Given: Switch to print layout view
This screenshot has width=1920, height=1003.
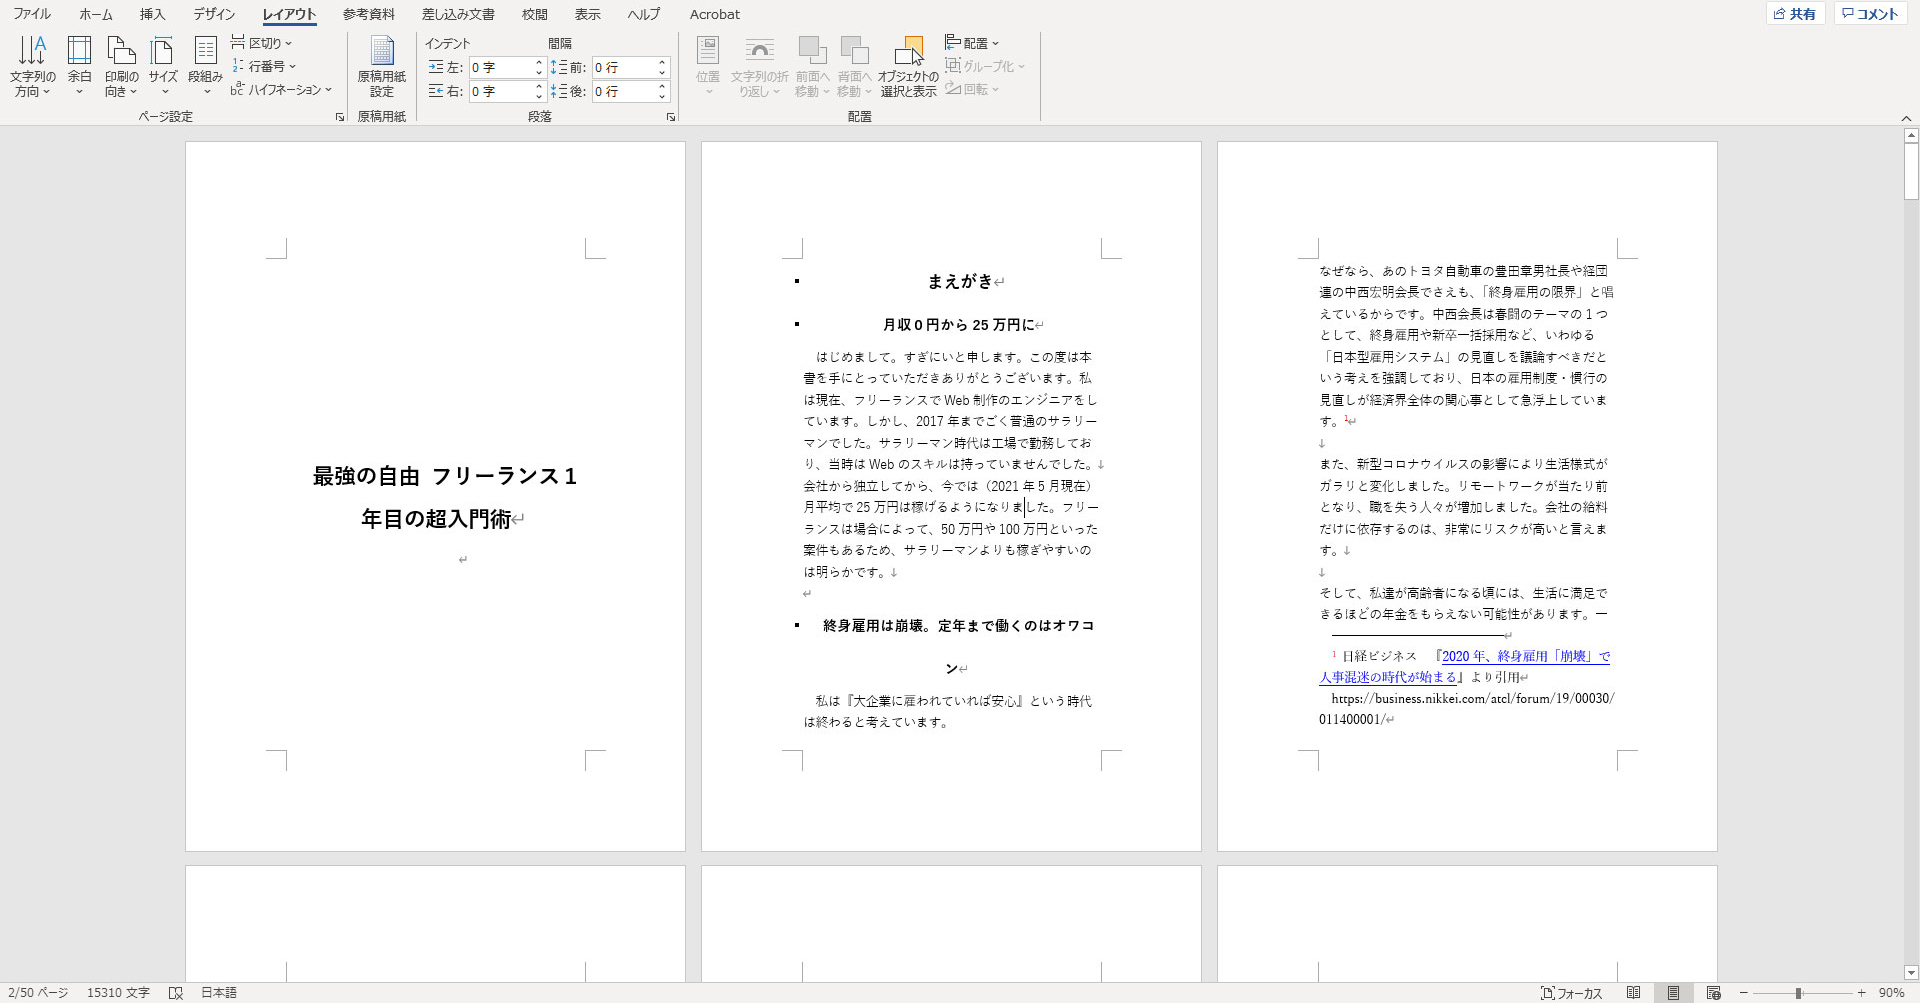Looking at the screenshot, I should (1673, 993).
